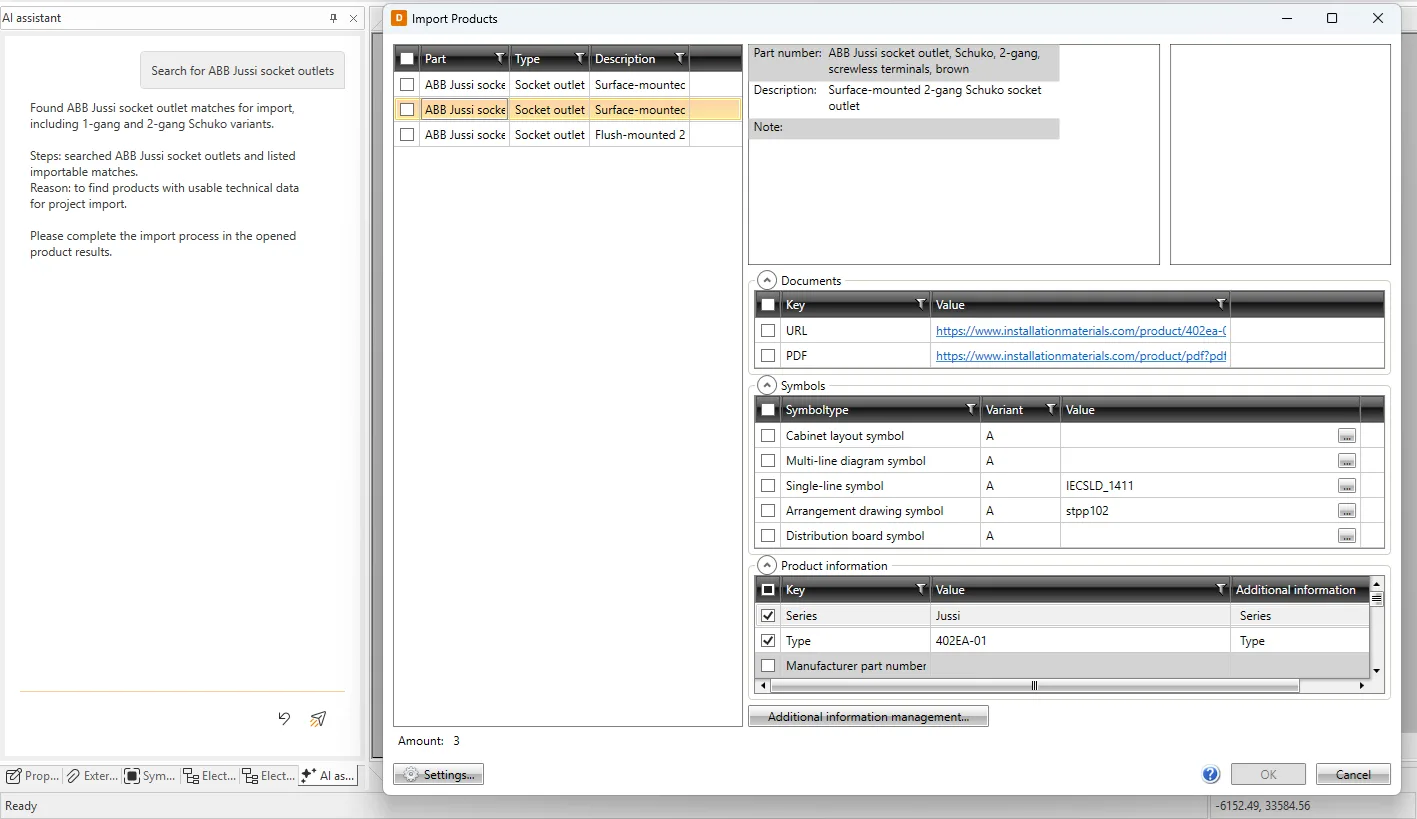Filter the Description column
This screenshot has width=1417, height=819.
coord(680,58)
